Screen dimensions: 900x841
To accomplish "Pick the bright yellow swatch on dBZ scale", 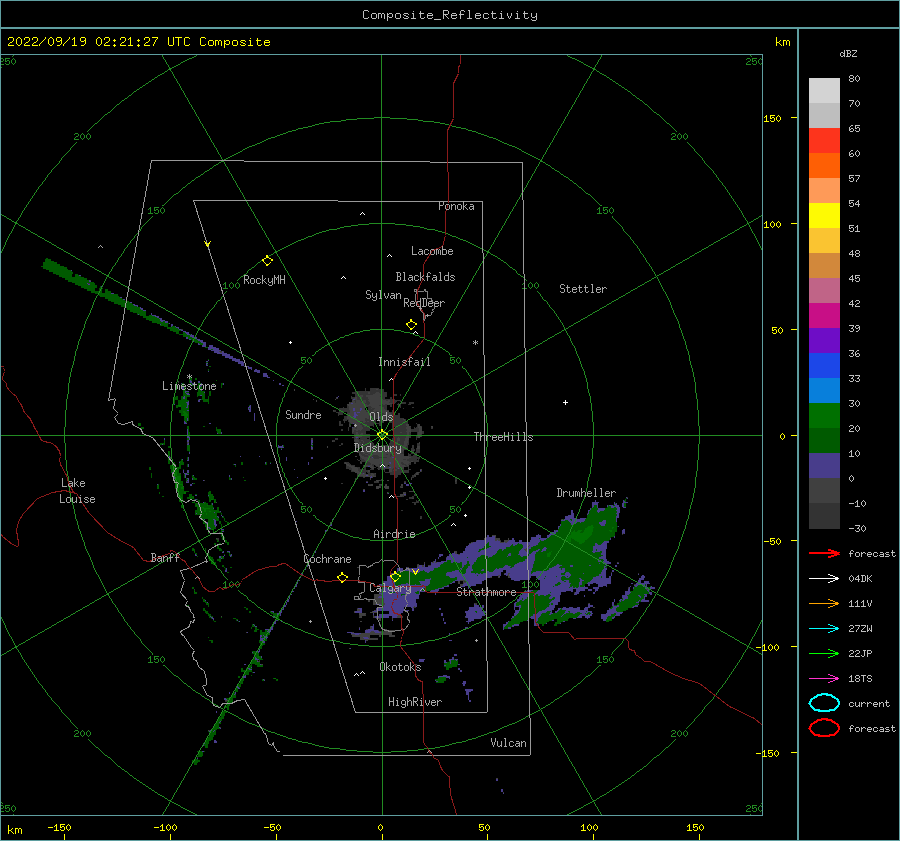I will click(x=824, y=216).
